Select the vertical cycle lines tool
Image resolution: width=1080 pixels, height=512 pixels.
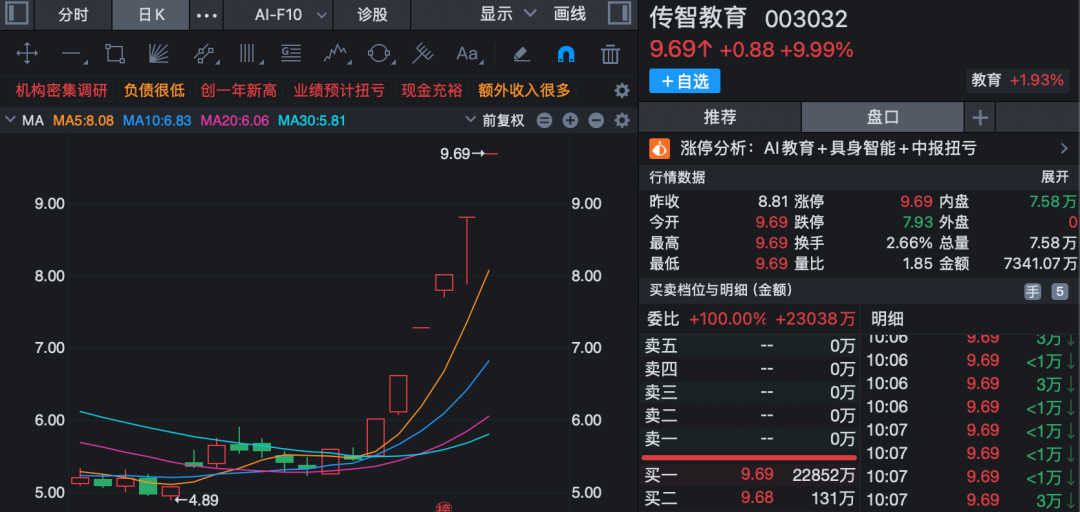[x=247, y=54]
